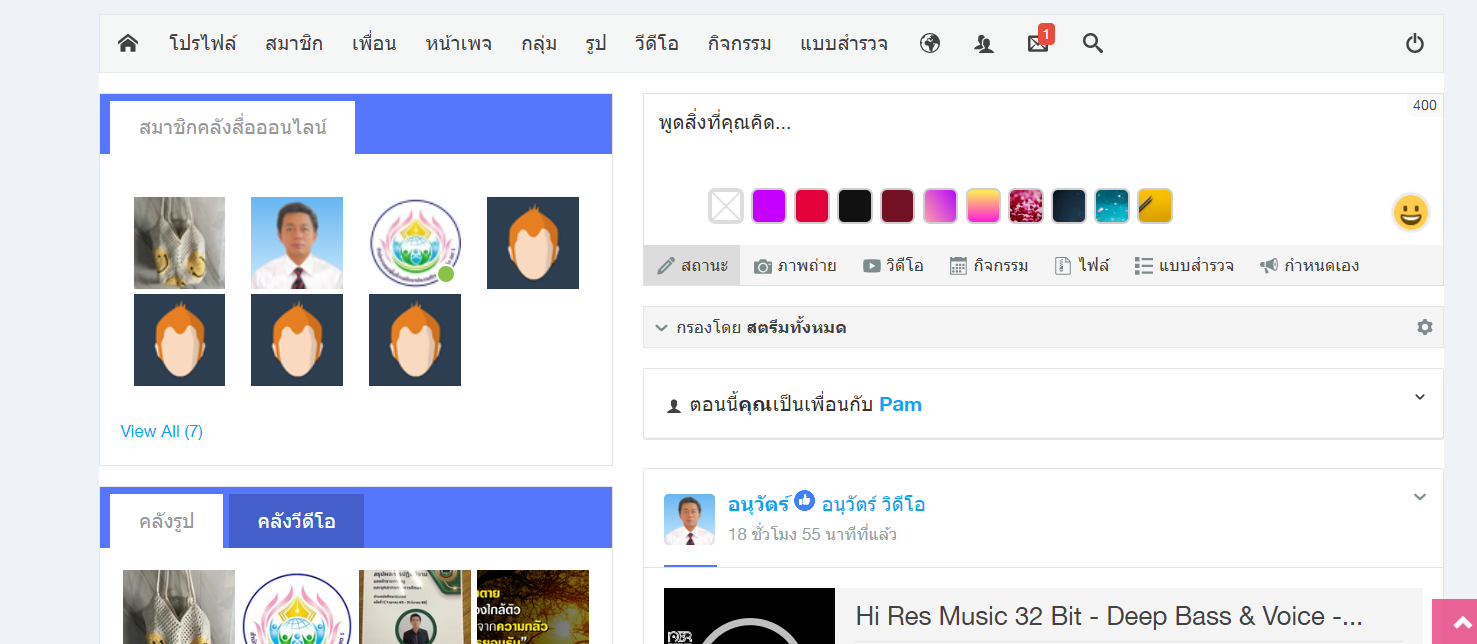Viewport: 1477px width, 644px height.
Task: Open the globe notifications icon
Action: pyautogui.click(x=930, y=43)
